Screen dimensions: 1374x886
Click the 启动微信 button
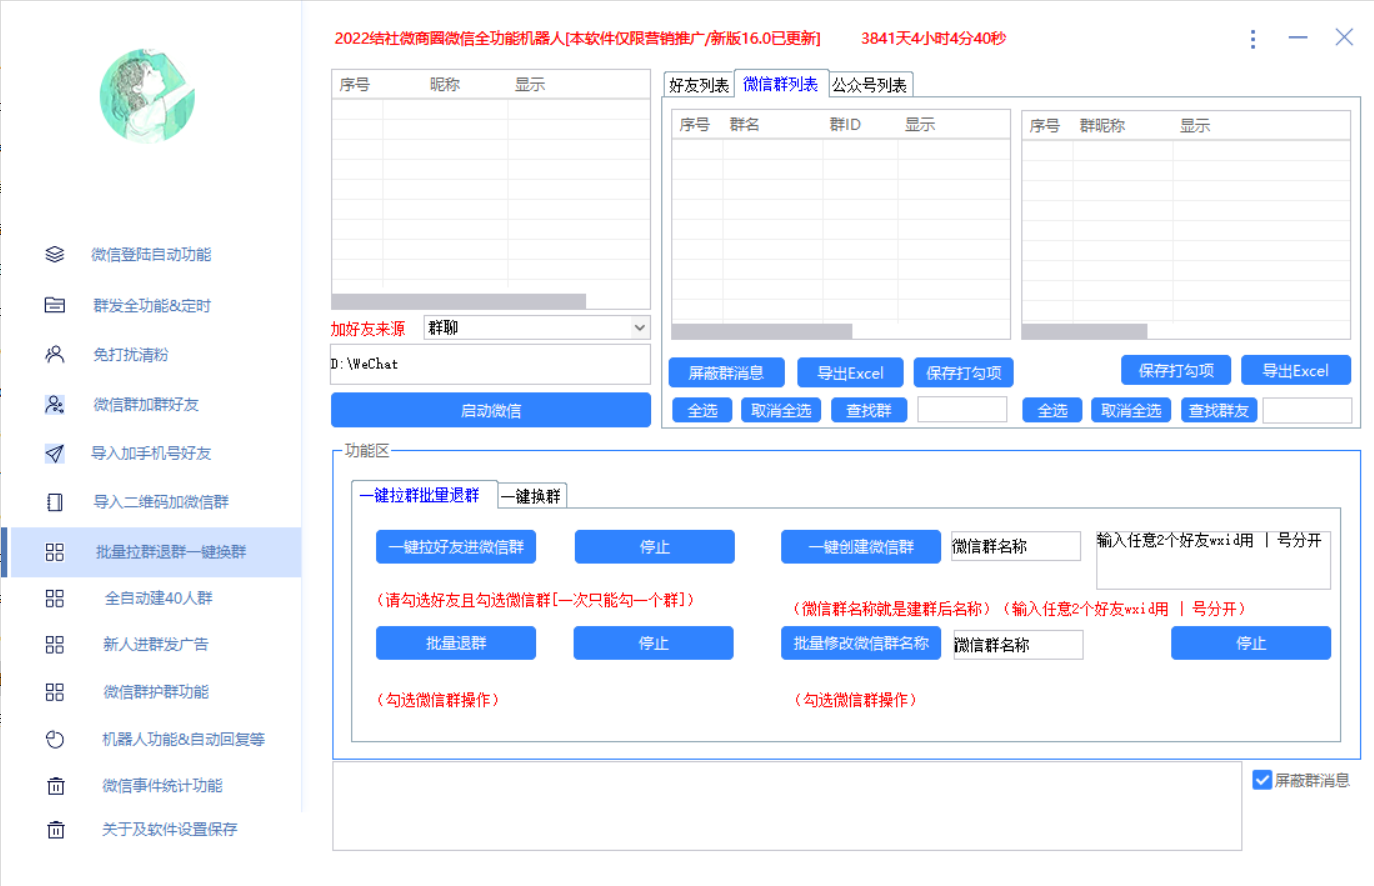pos(490,410)
